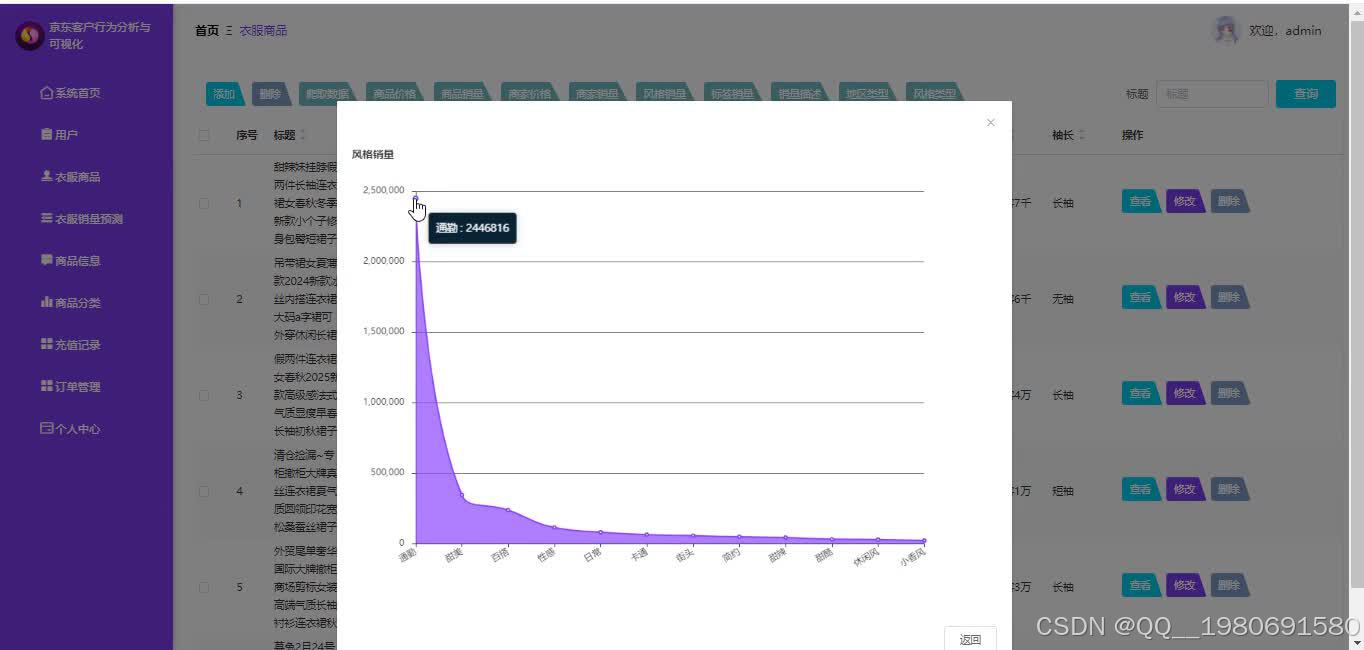Click the list icon beside 衣服销量预测

tap(46, 218)
